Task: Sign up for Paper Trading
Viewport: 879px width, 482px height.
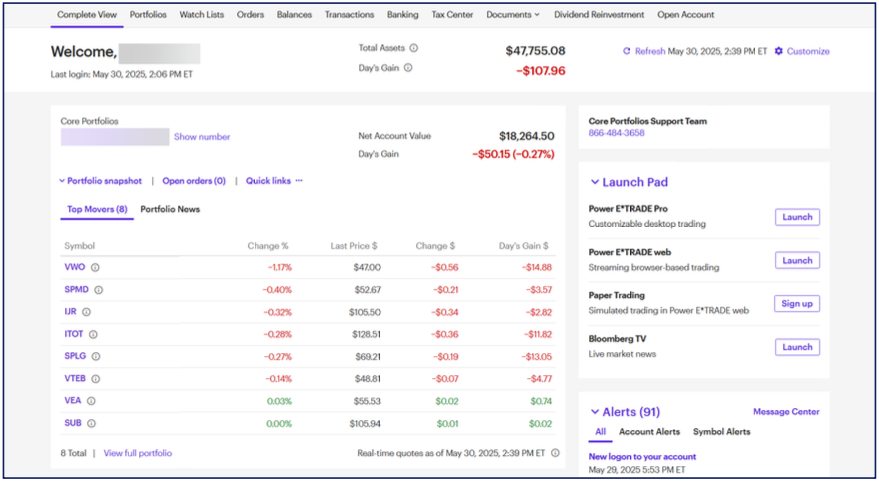Action: (797, 304)
